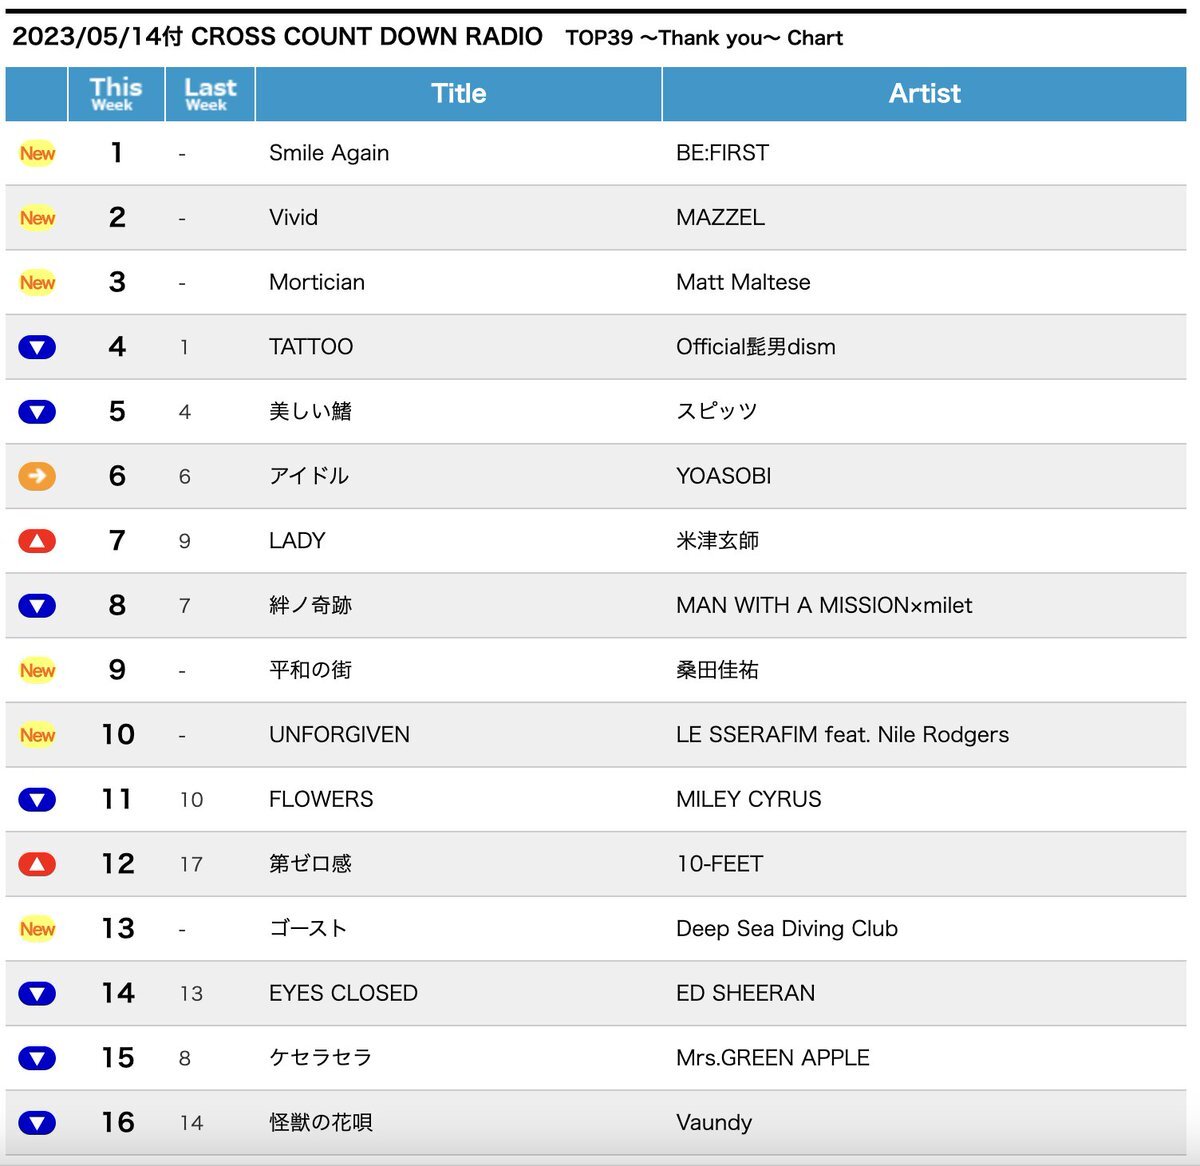This screenshot has height=1166, width=1200.
Task: Click the song title EYES CLOSED
Action: pos(343,994)
